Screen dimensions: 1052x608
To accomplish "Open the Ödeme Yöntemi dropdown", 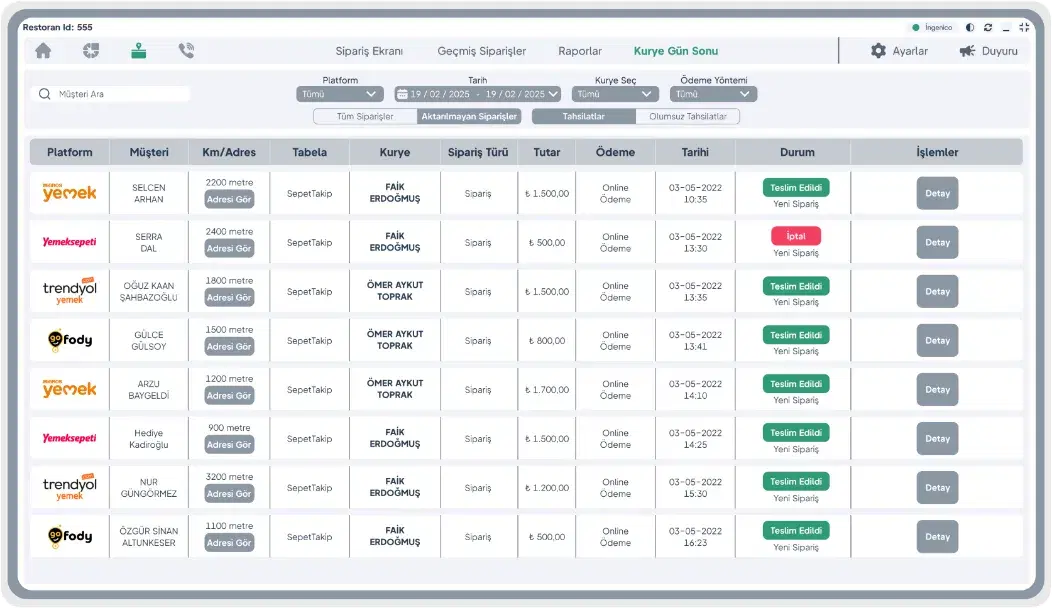I will point(713,94).
